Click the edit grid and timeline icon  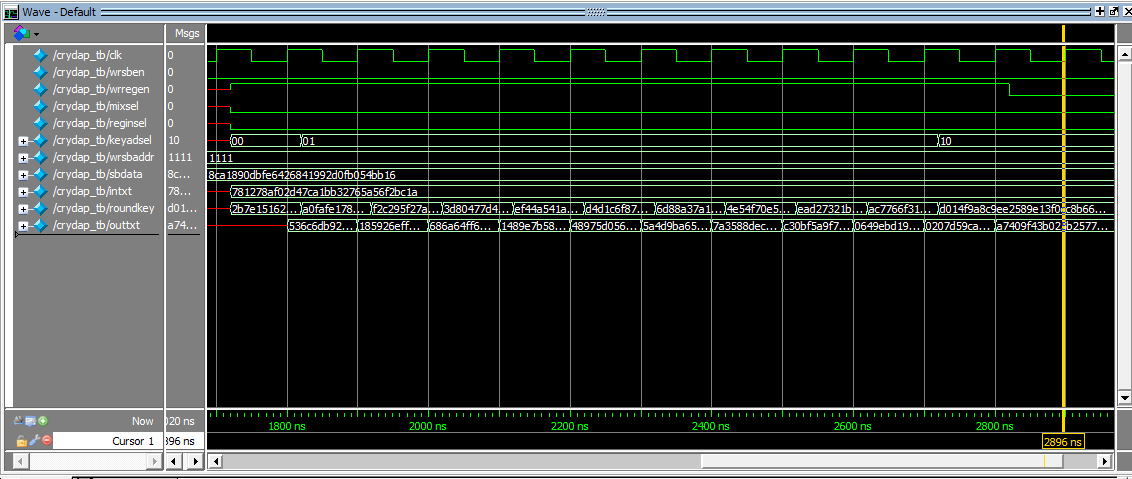30,421
